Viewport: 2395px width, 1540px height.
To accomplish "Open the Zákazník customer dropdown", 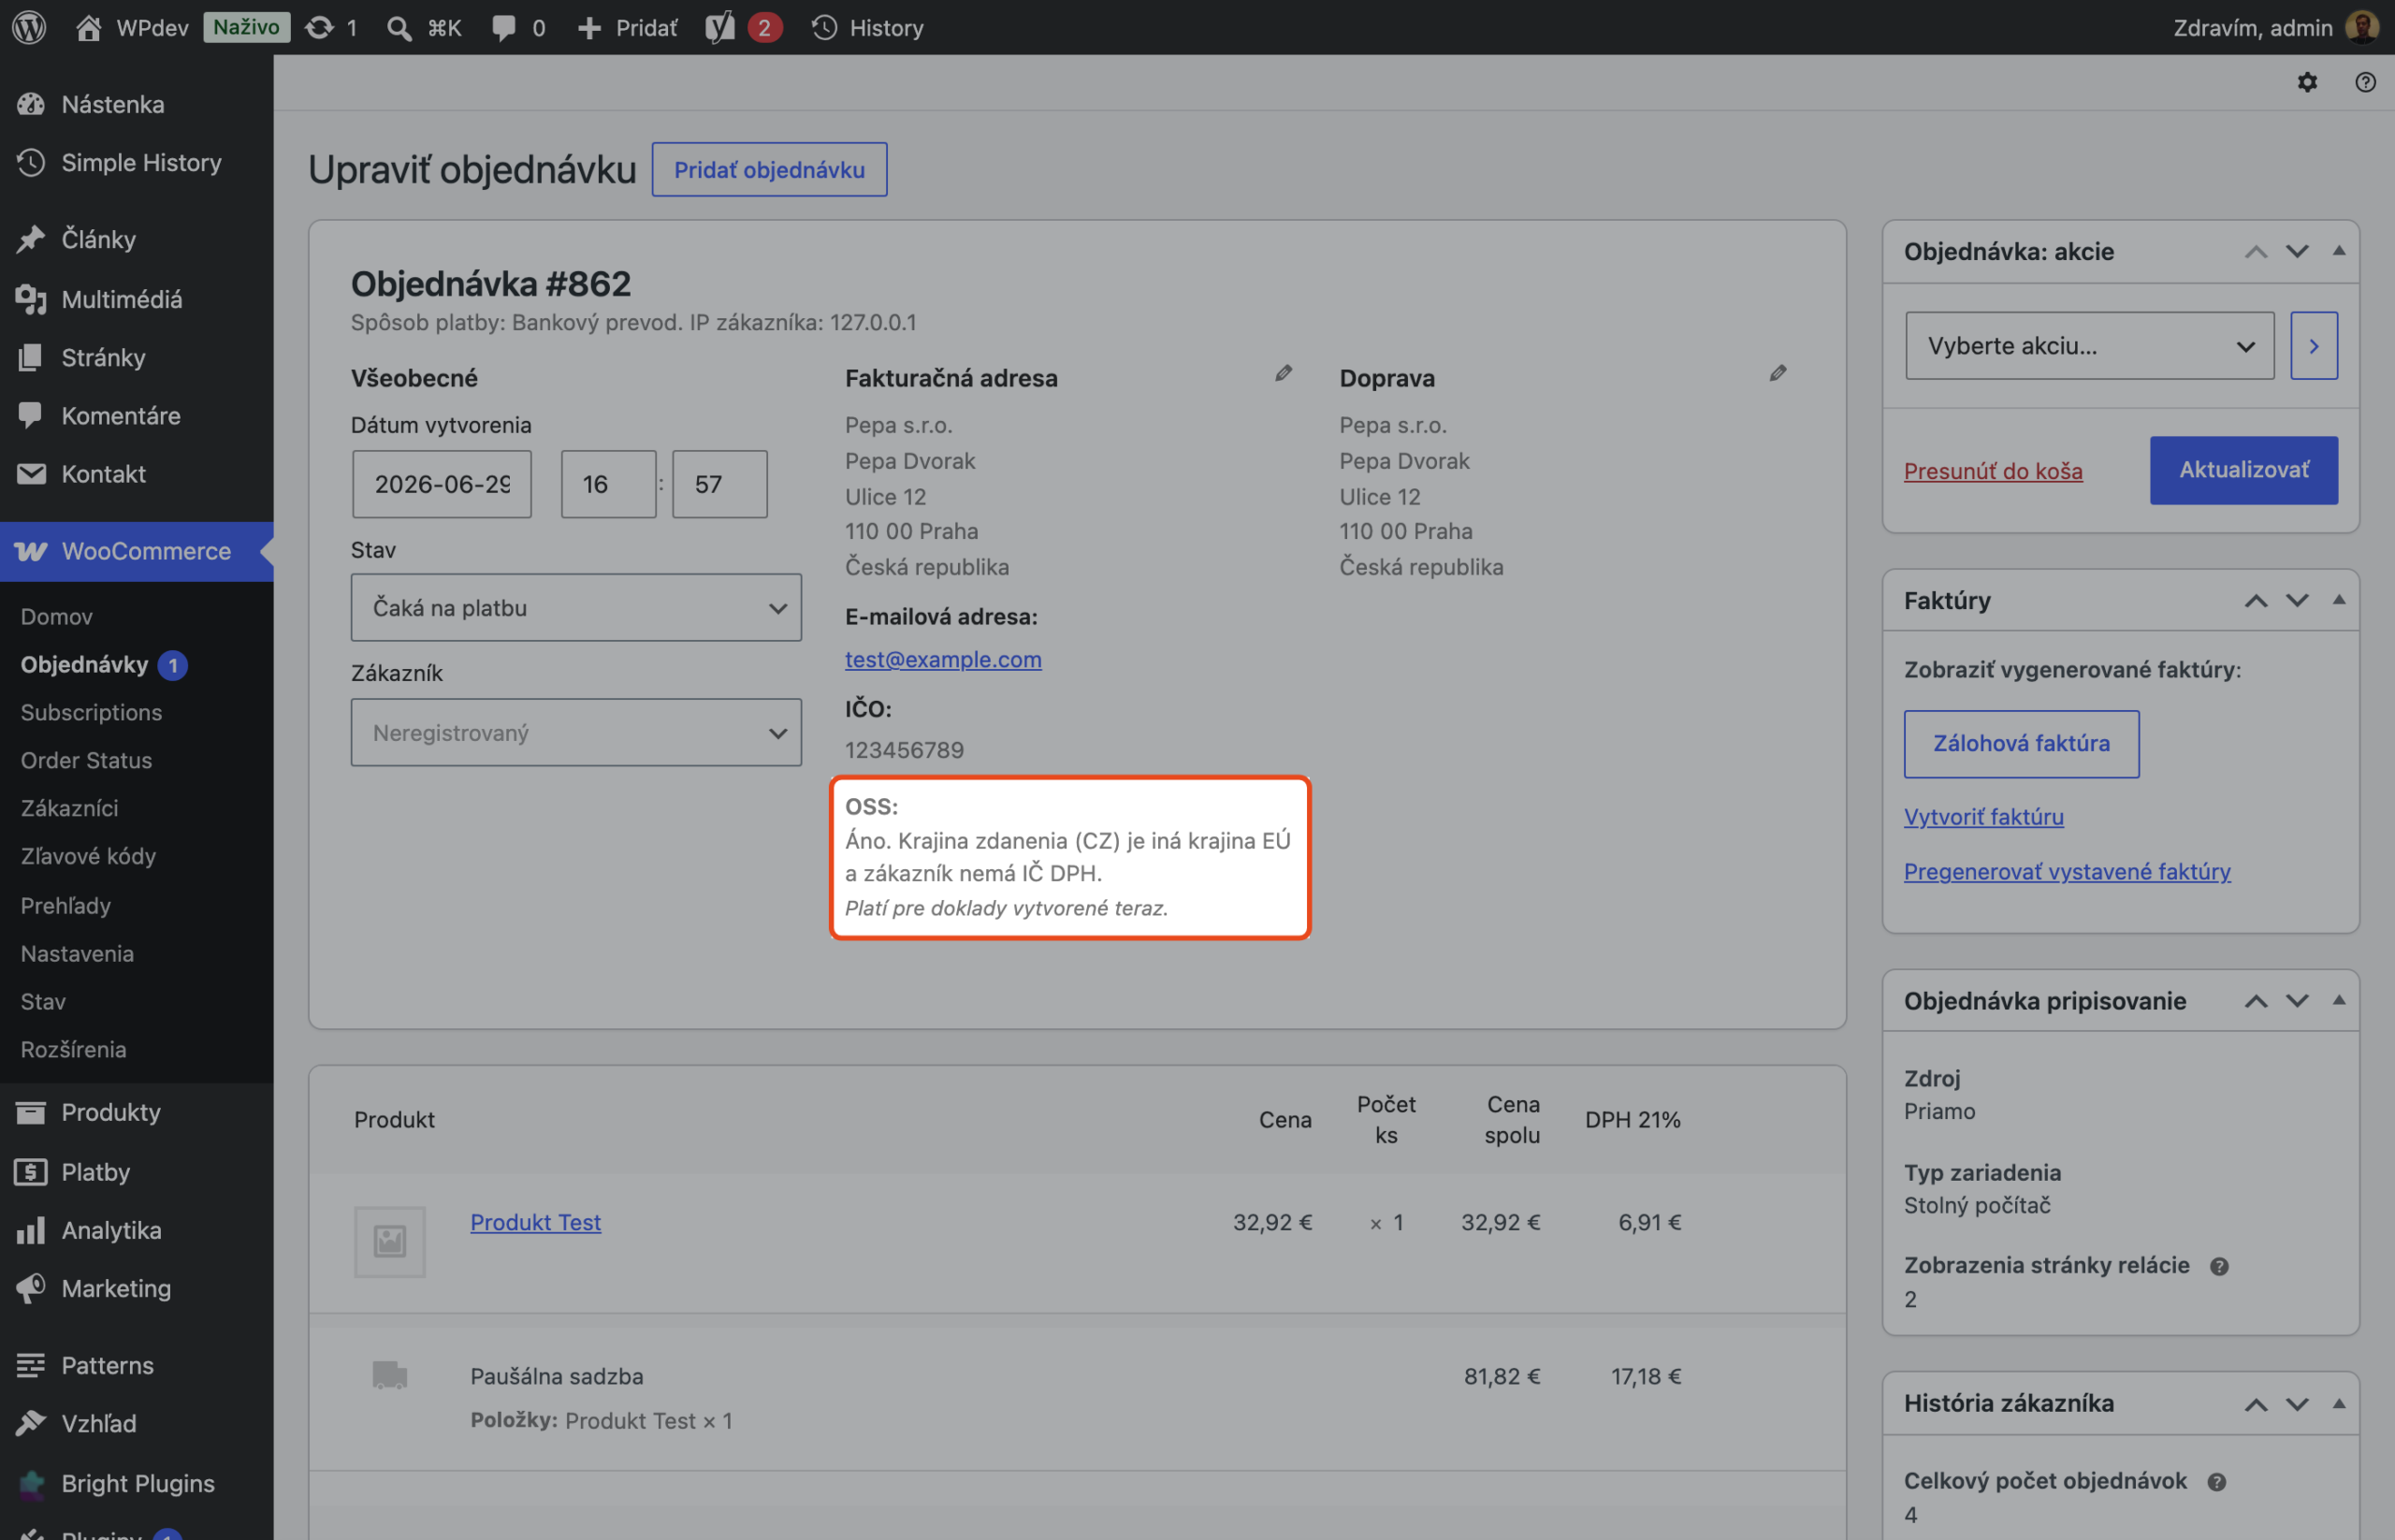I will point(576,733).
